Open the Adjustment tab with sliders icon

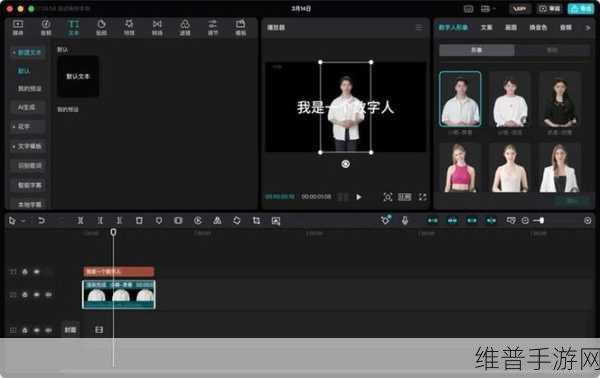[x=213, y=28]
